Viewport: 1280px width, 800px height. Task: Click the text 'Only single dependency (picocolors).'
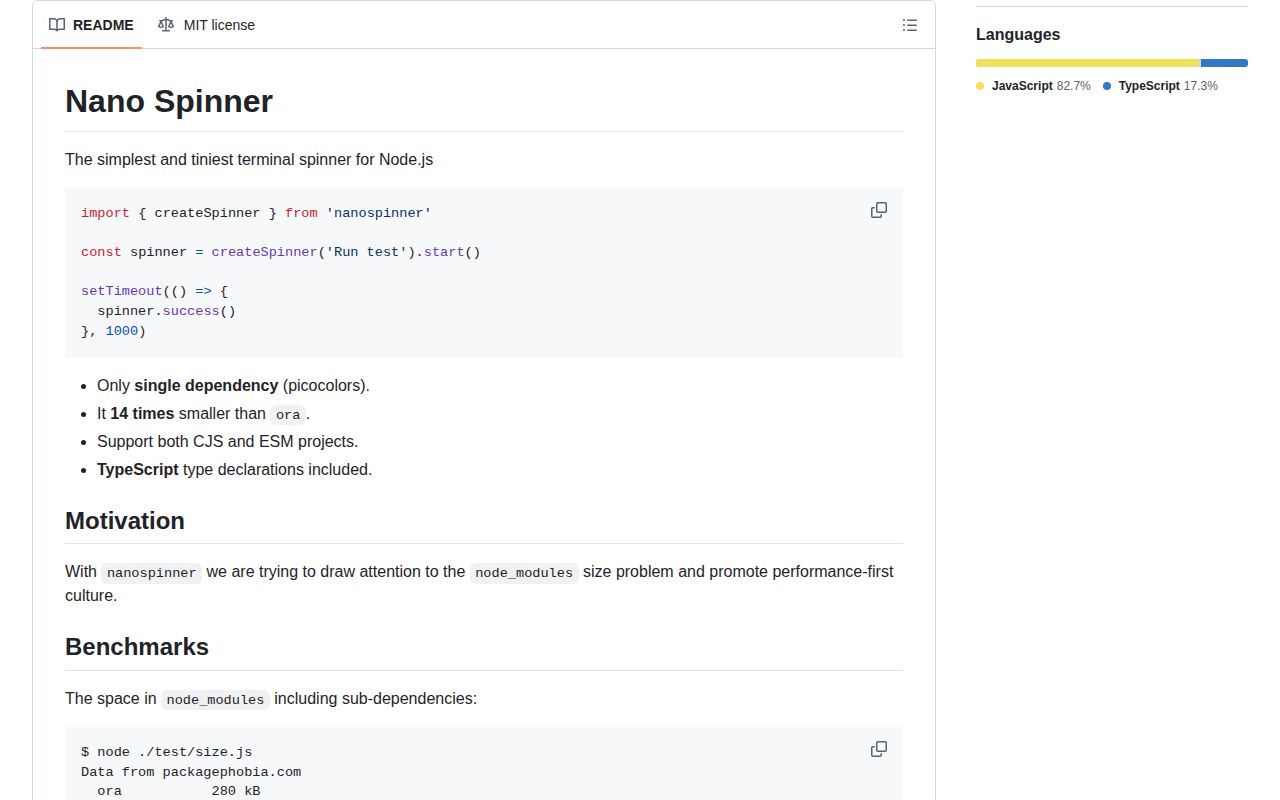pos(233,385)
